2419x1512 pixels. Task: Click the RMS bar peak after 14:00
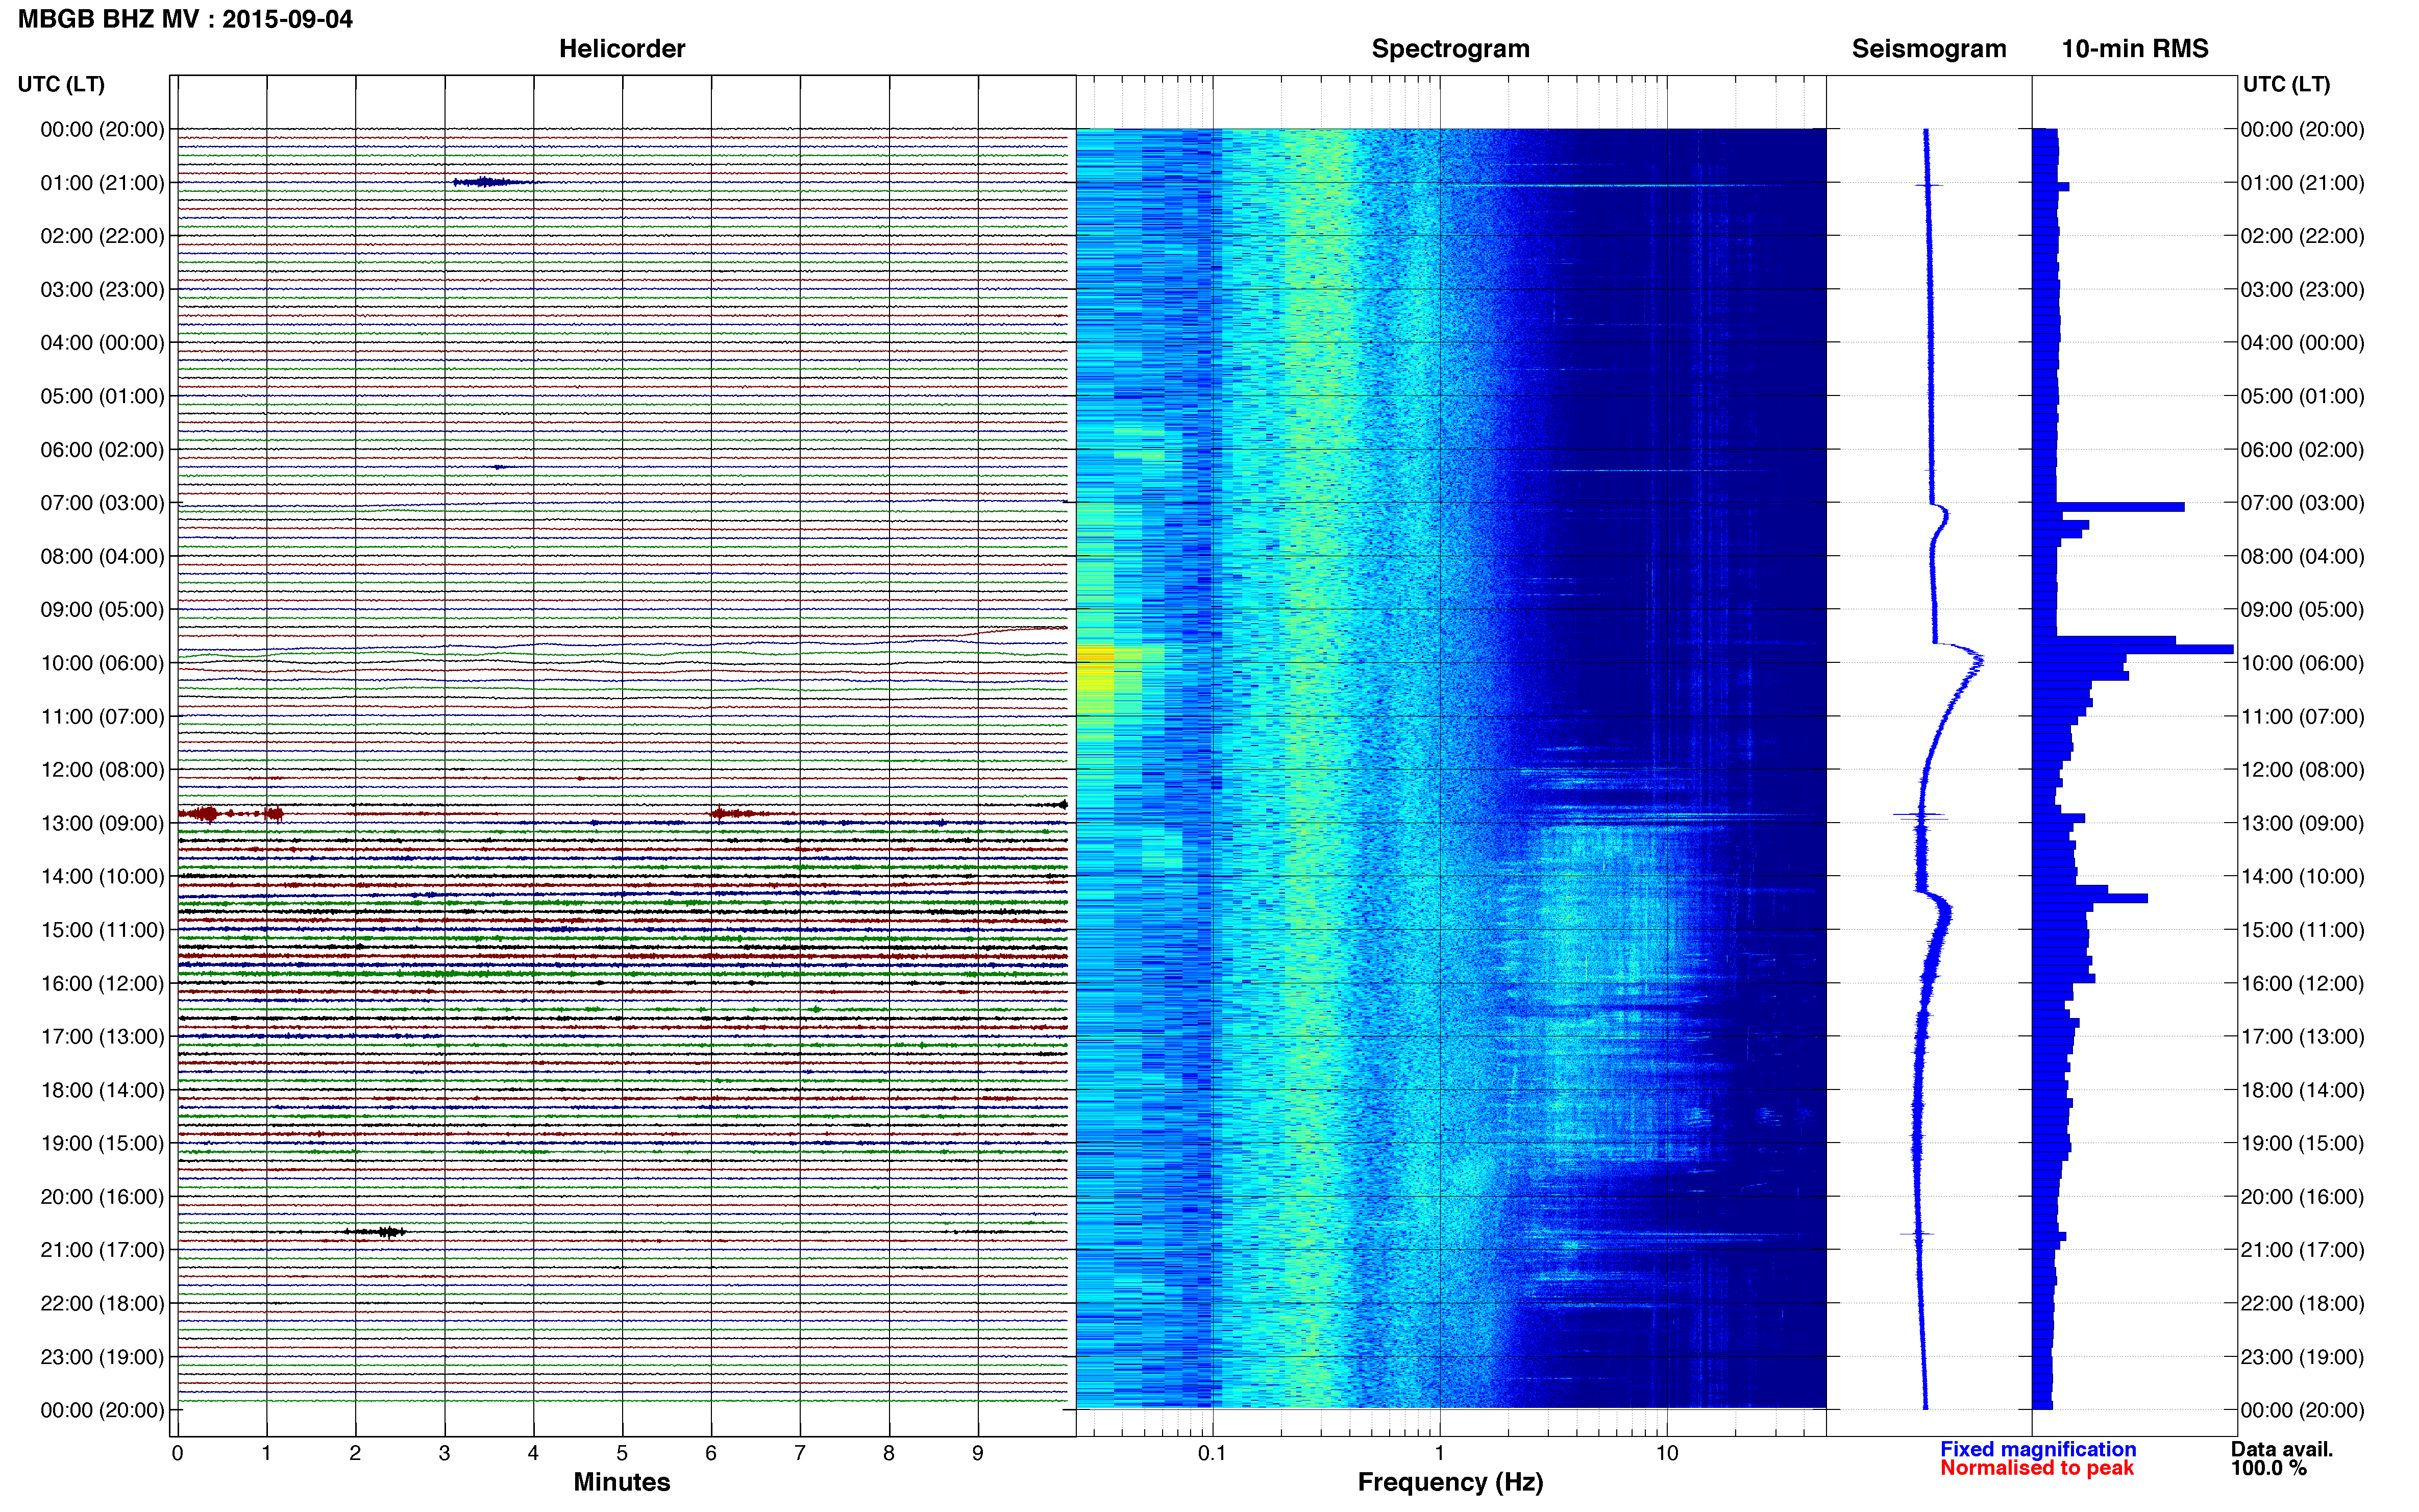click(2090, 899)
